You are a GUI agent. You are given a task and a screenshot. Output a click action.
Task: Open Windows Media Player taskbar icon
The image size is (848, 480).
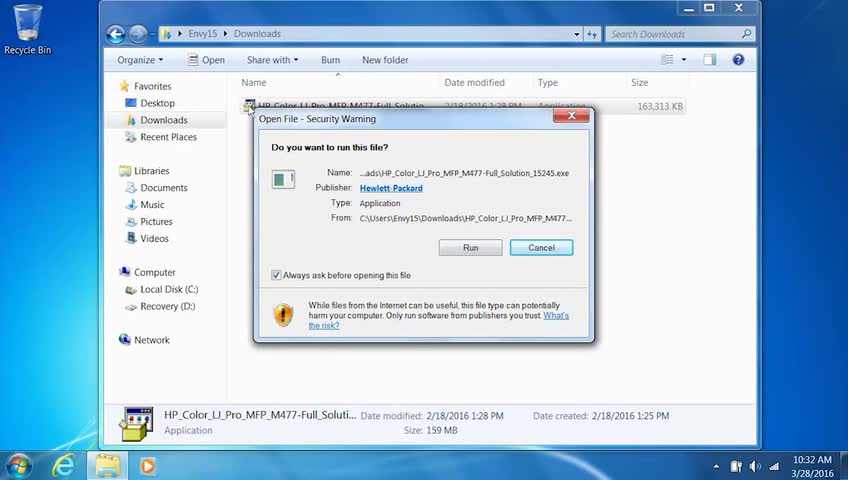pyautogui.click(x=147, y=466)
